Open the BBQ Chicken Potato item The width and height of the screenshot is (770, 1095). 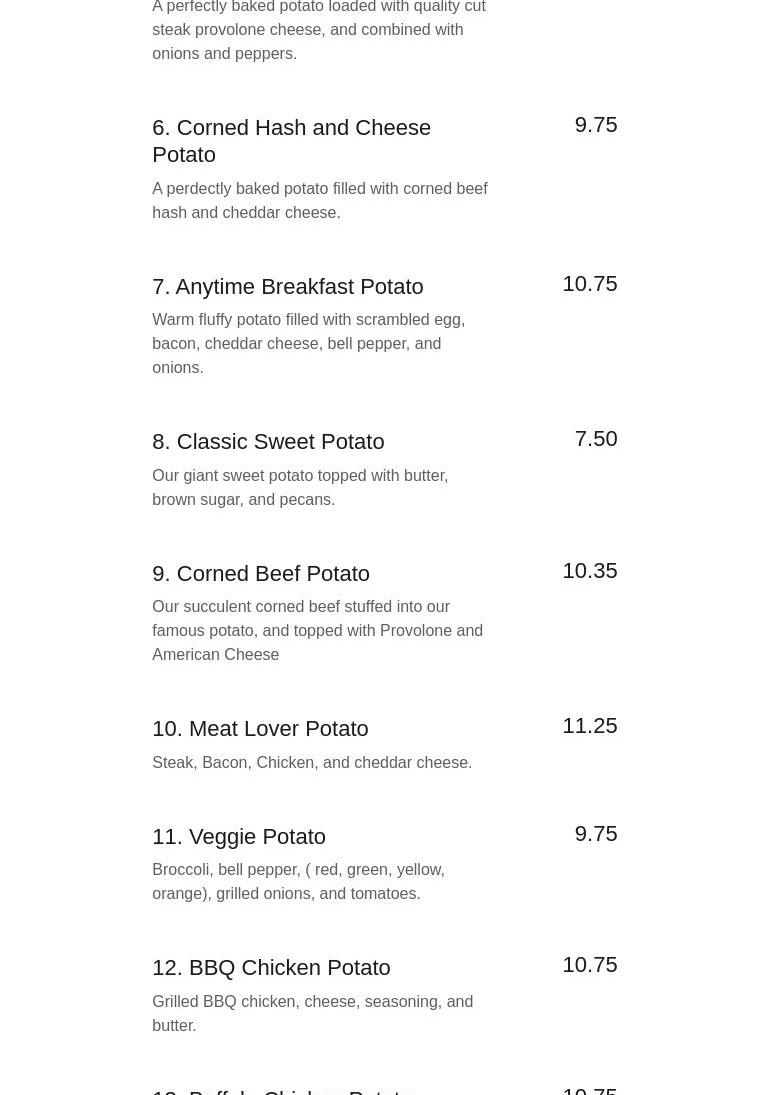click(271, 968)
